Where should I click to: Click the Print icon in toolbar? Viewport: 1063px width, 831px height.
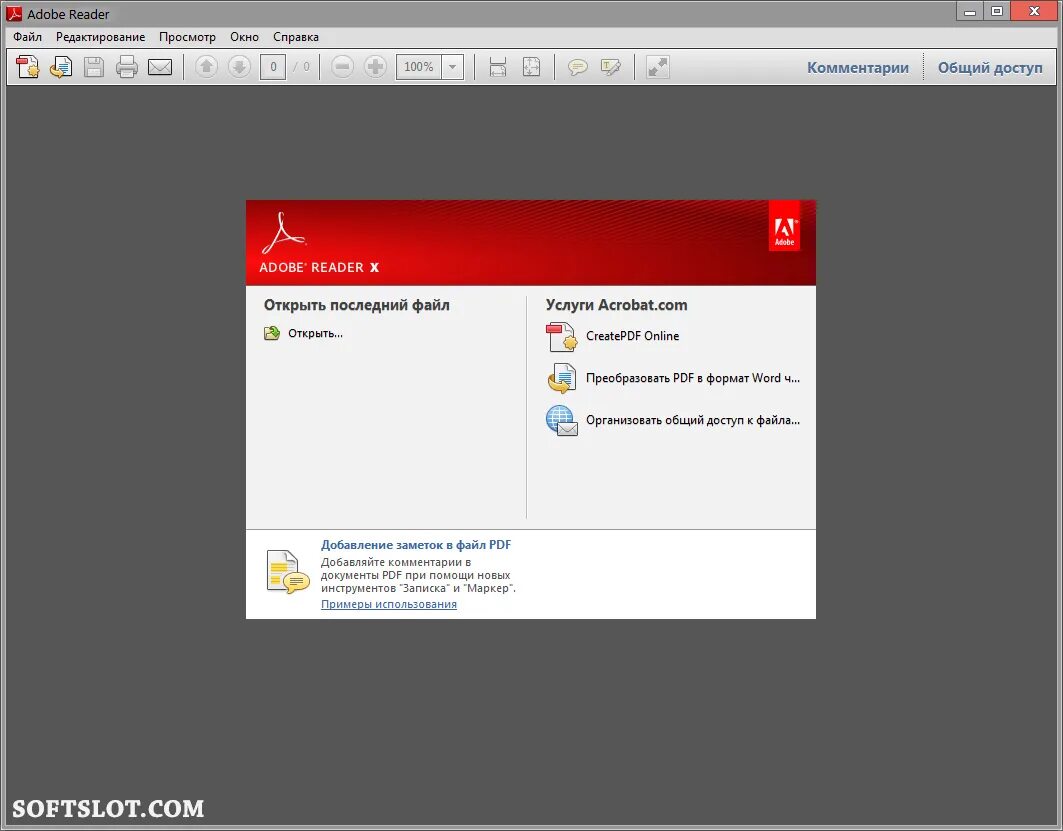(x=127, y=66)
